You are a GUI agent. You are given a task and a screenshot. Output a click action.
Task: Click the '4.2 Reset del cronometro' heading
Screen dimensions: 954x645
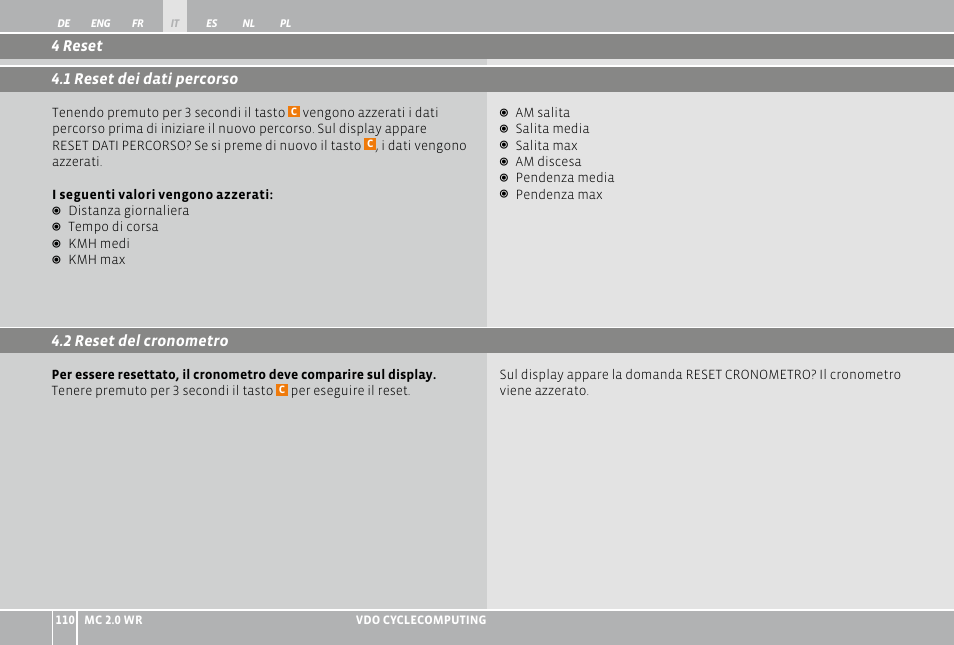[x=139, y=341]
